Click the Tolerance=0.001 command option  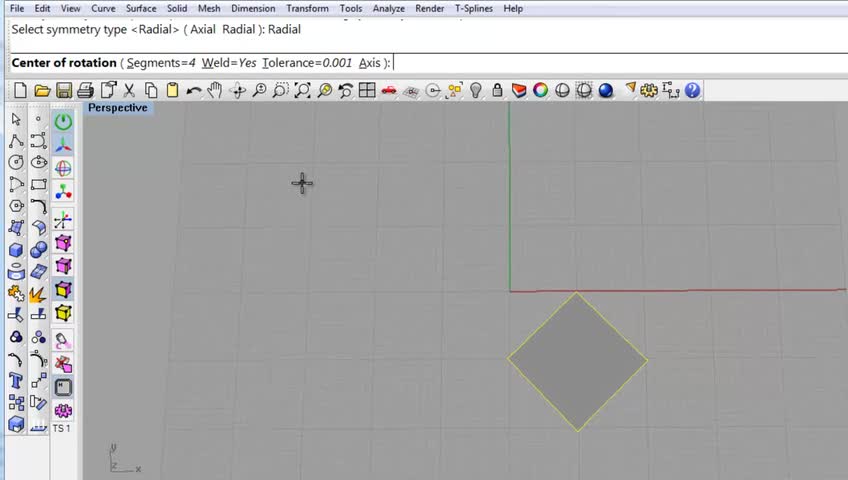(307, 63)
